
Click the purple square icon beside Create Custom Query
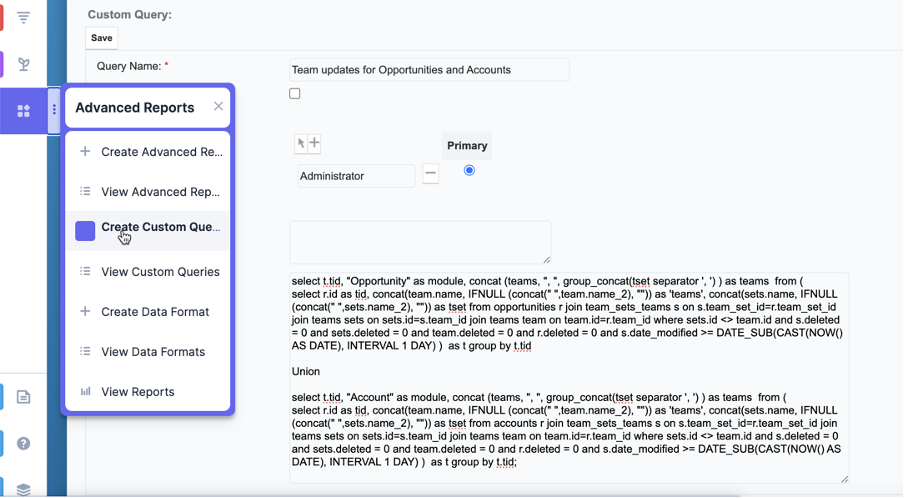pyautogui.click(x=85, y=231)
